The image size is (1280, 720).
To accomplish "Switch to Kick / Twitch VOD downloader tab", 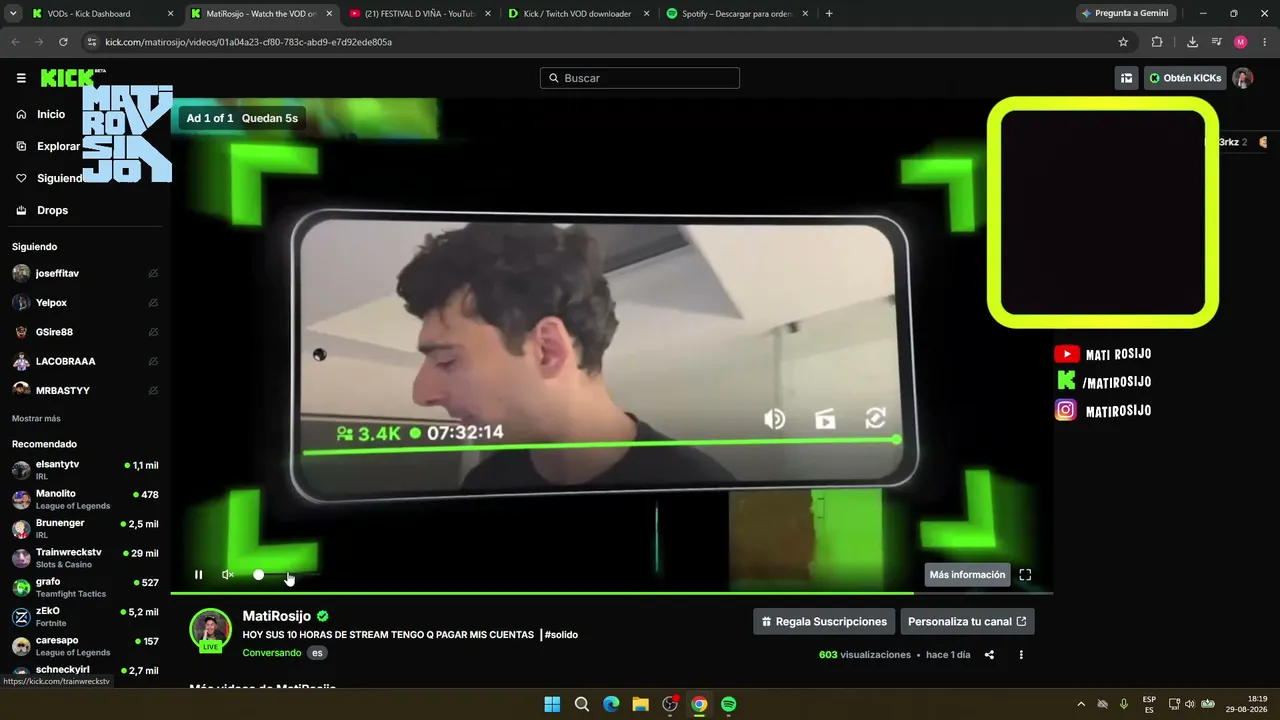I will pos(578,14).
